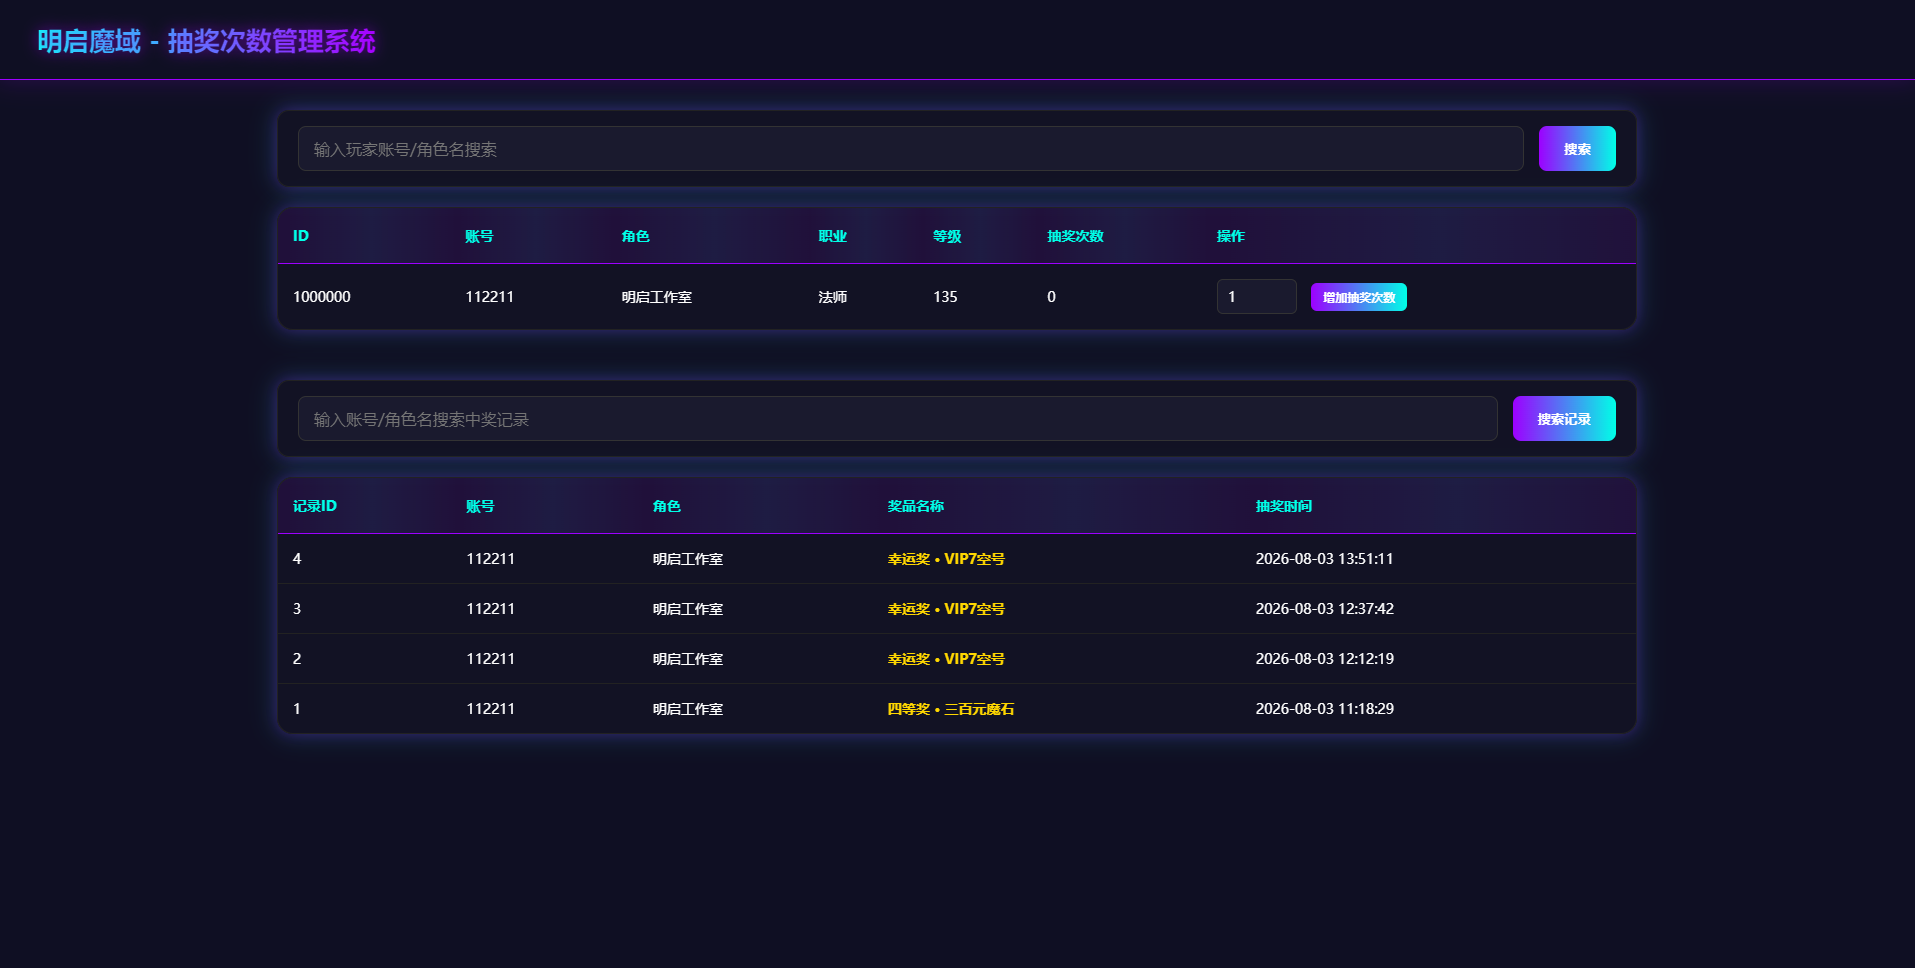Click the 增加抽奖次数 button
1915x968 pixels.
(x=1359, y=297)
